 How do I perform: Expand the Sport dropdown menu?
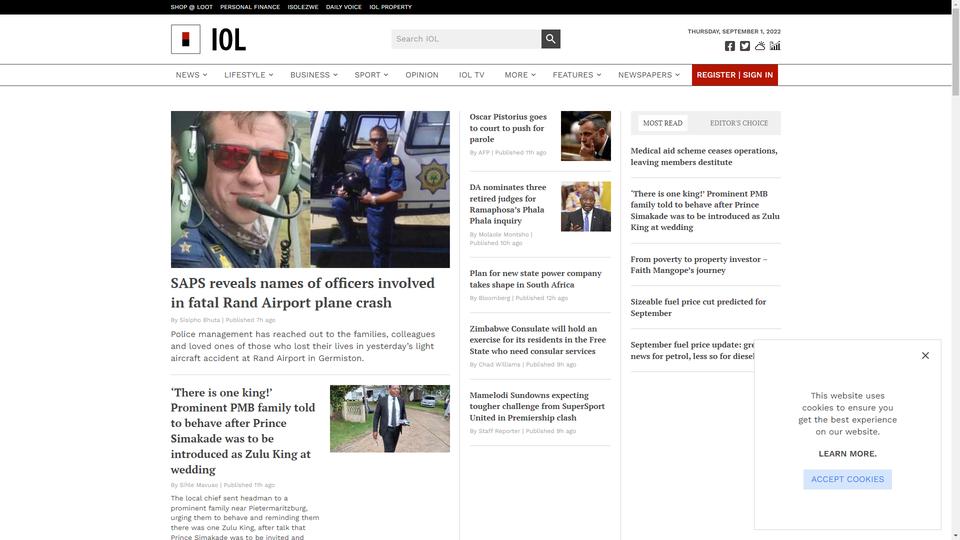click(x=371, y=75)
